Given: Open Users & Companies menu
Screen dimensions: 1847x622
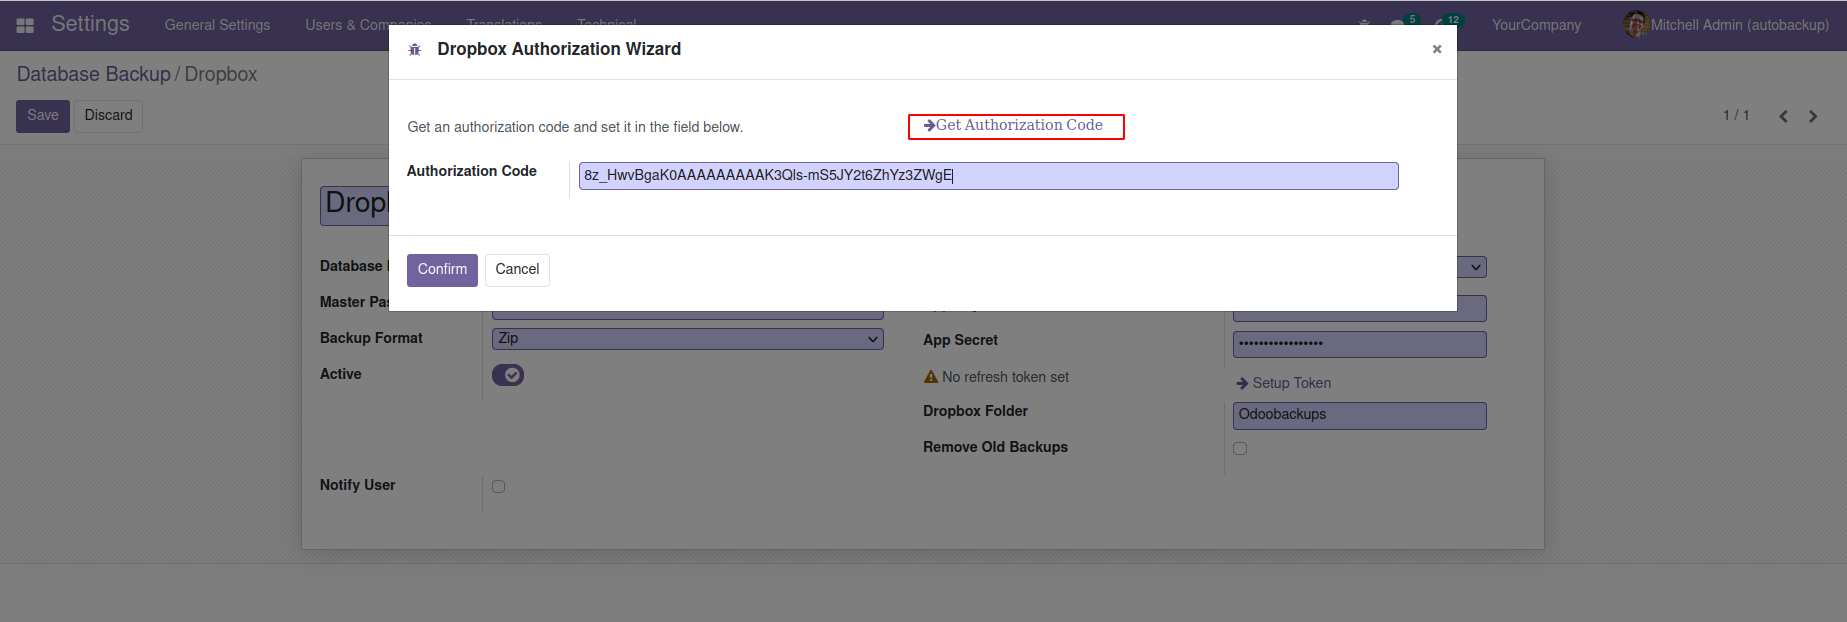Looking at the screenshot, I should [368, 25].
